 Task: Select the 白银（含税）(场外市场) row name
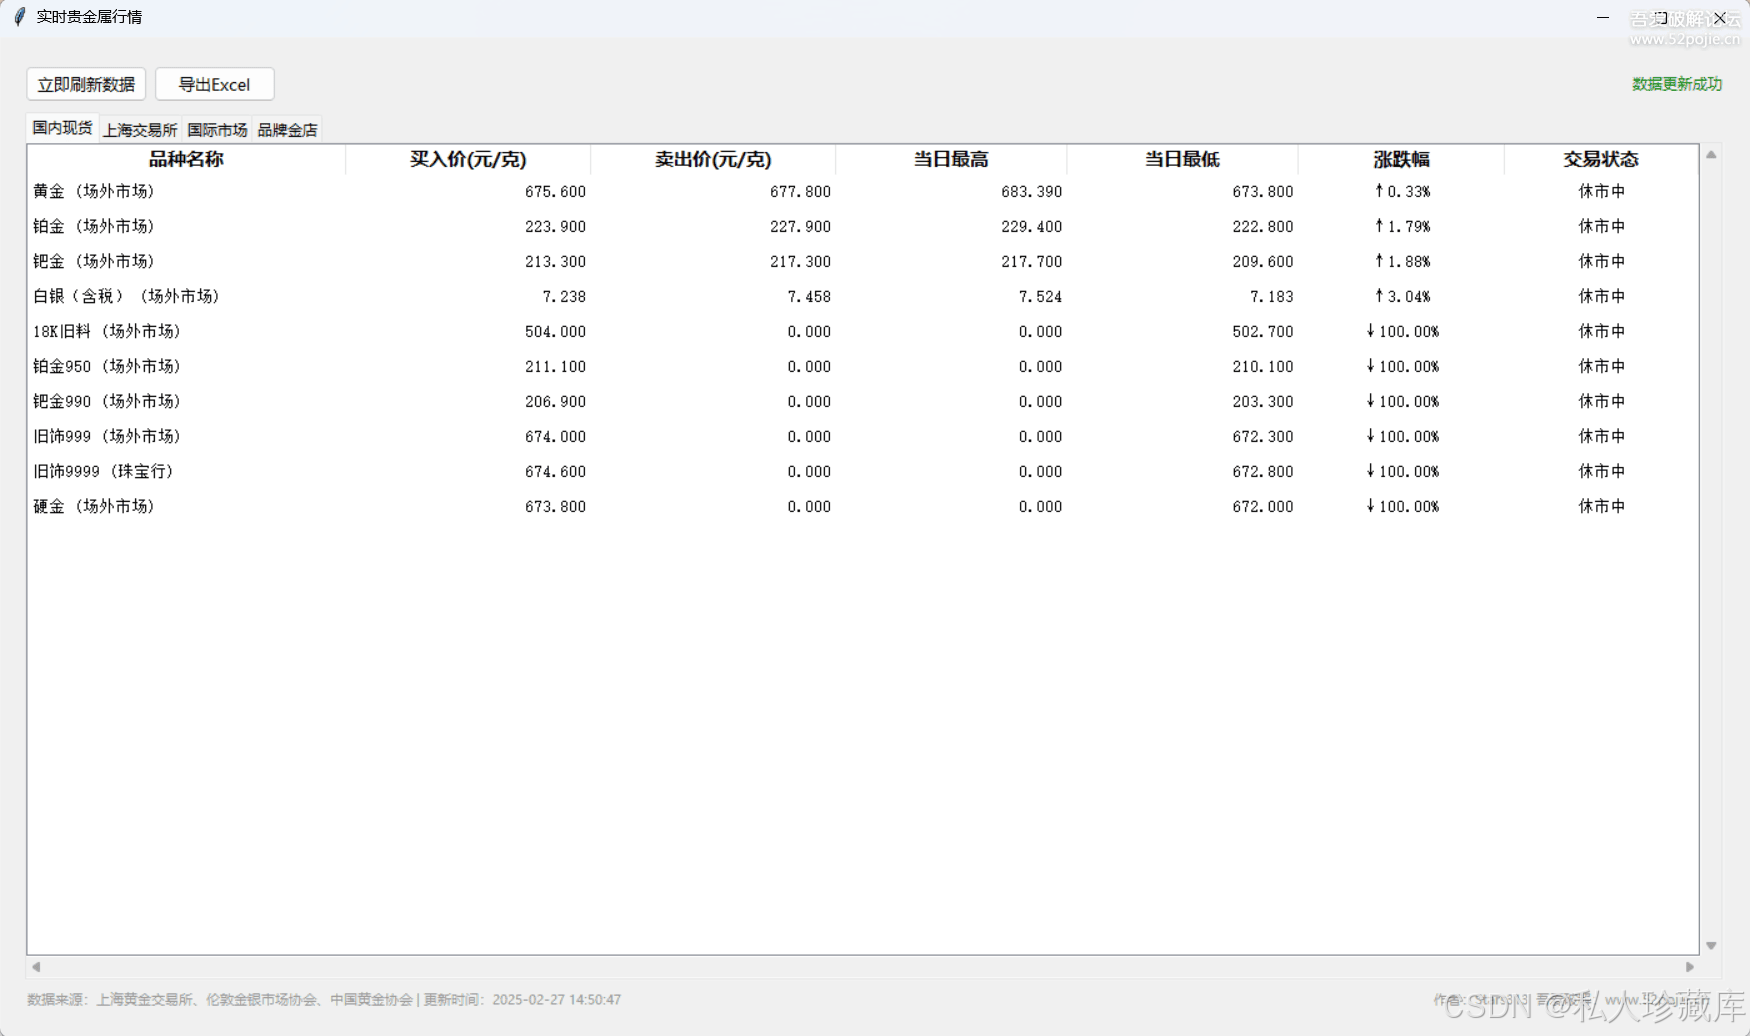pyautogui.click(x=127, y=296)
